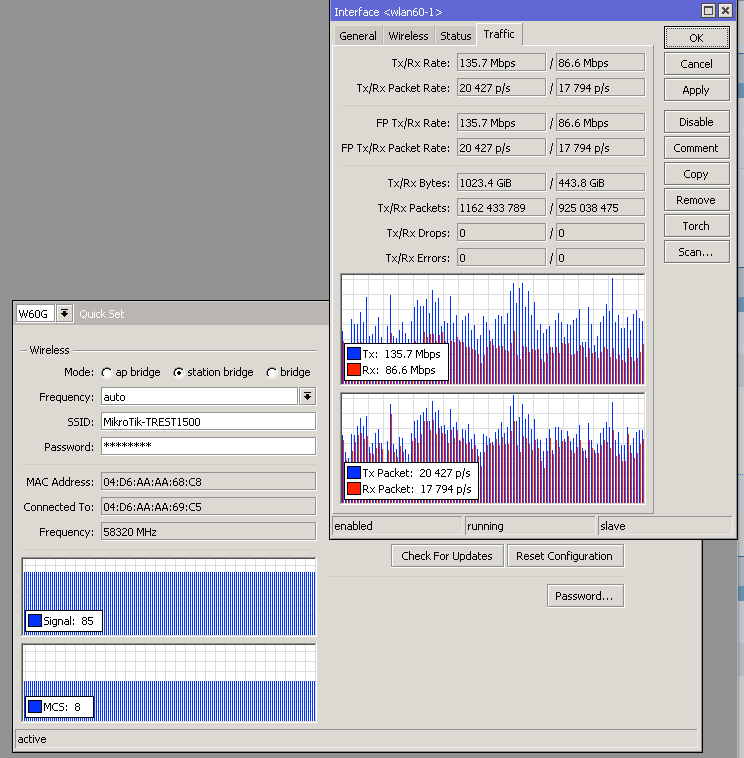
Task: Click the enabled status cell
Action: point(397,526)
